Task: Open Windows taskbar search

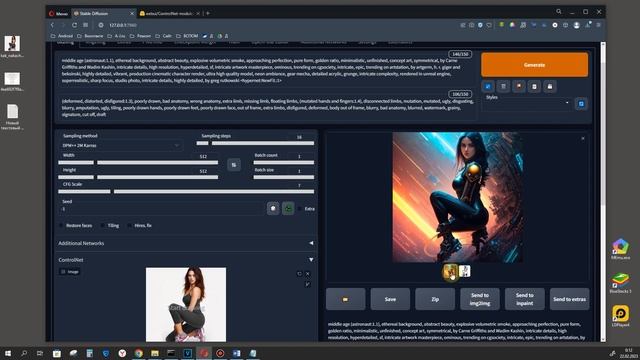Action: coord(24,353)
